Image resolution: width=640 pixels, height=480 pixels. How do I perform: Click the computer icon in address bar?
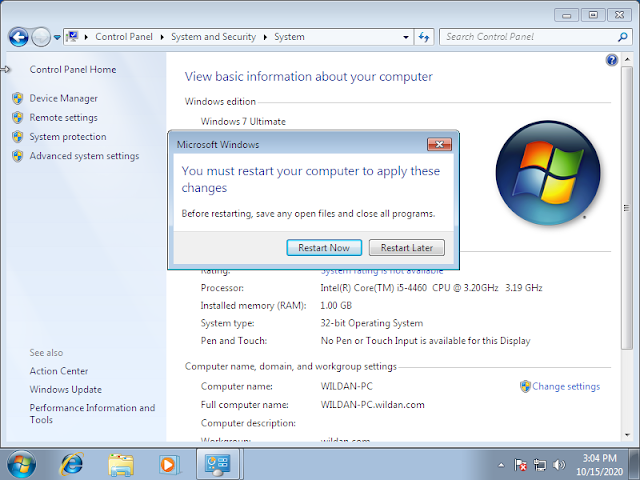point(72,37)
